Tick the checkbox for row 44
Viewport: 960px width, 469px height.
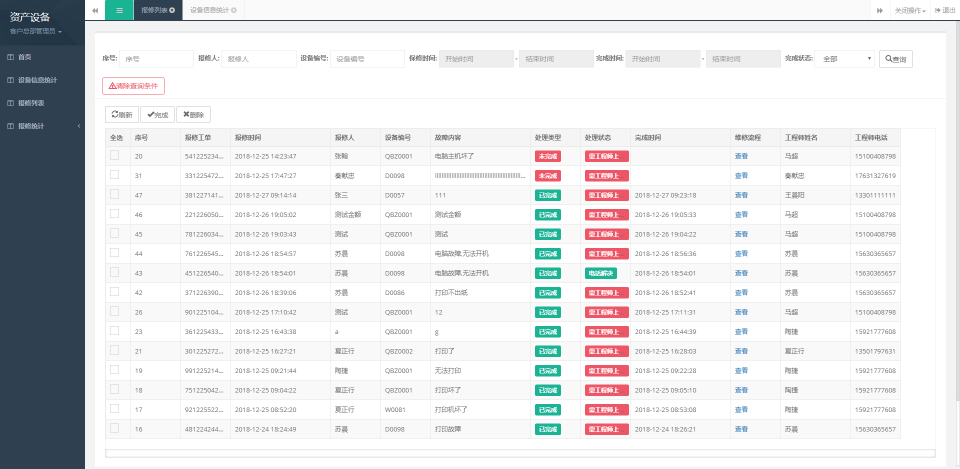coord(114,253)
